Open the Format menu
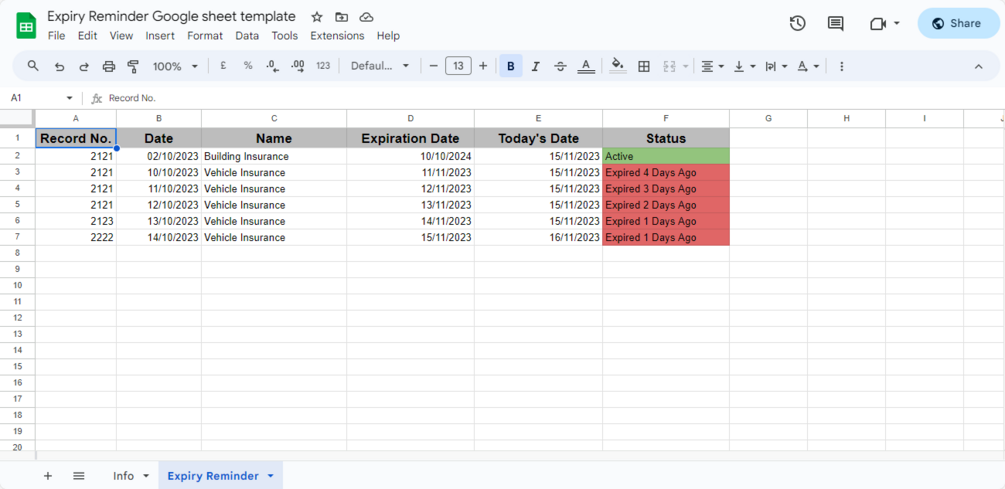Image resolution: width=1005 pixels, height=489 pixels. point(205,36)
